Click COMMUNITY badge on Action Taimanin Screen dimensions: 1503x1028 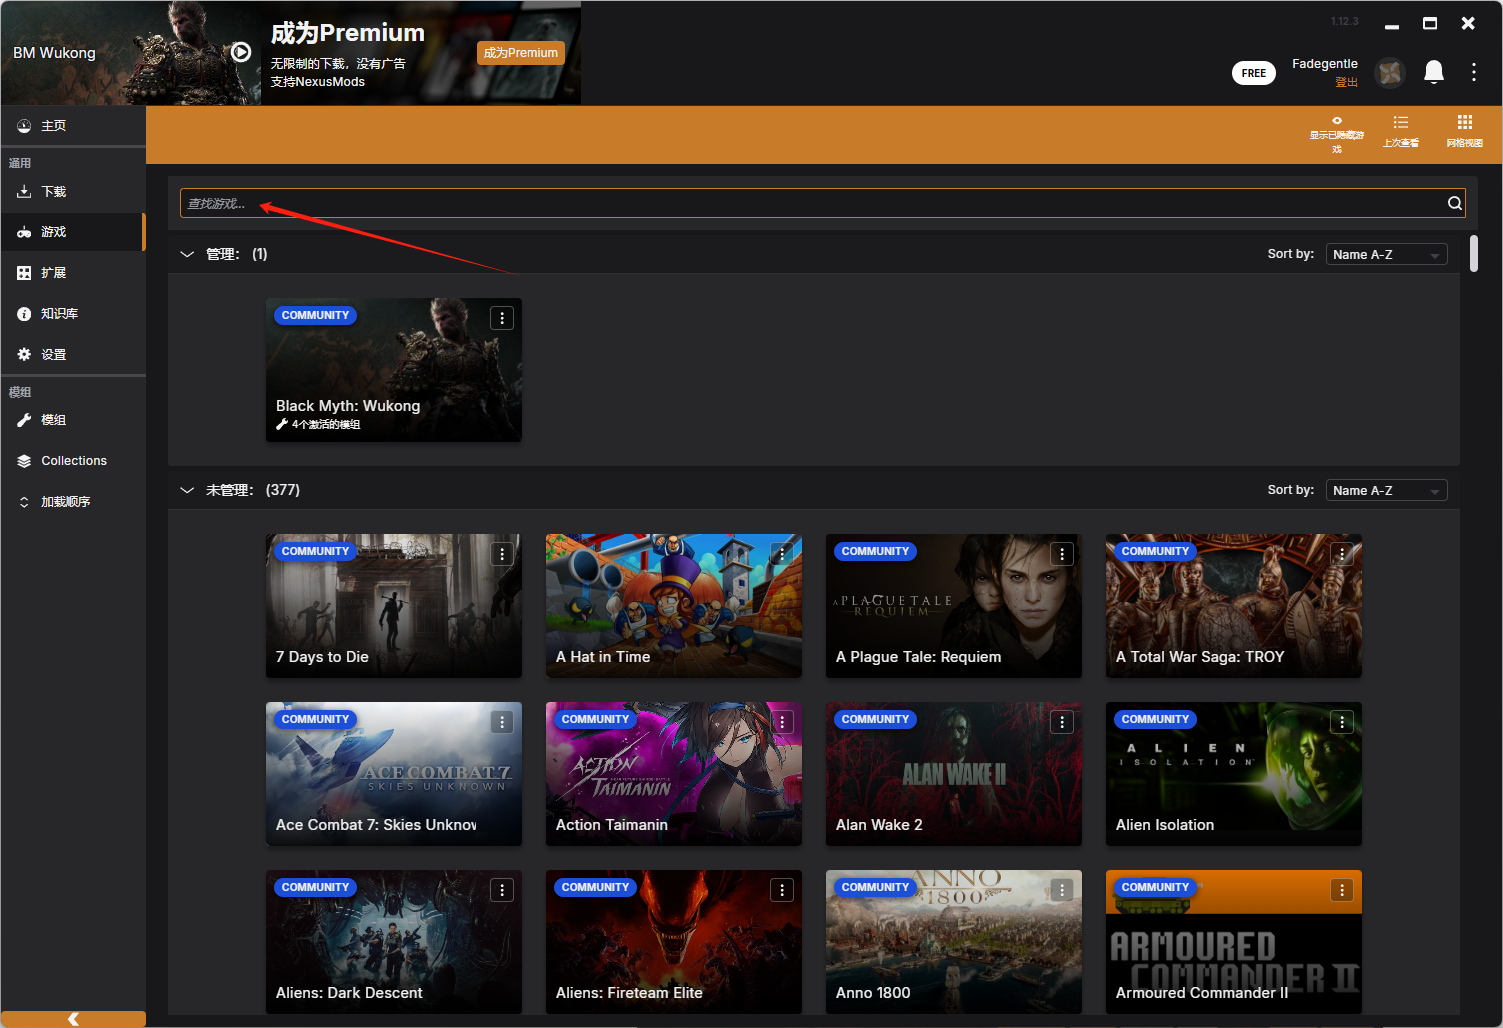595,719
